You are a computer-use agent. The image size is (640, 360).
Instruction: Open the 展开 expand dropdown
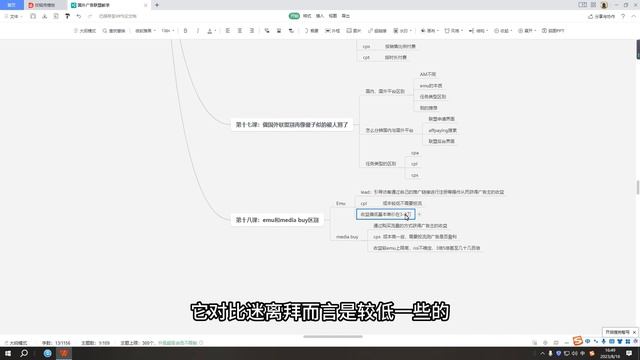pyautogui.click(x=527, y=31)
